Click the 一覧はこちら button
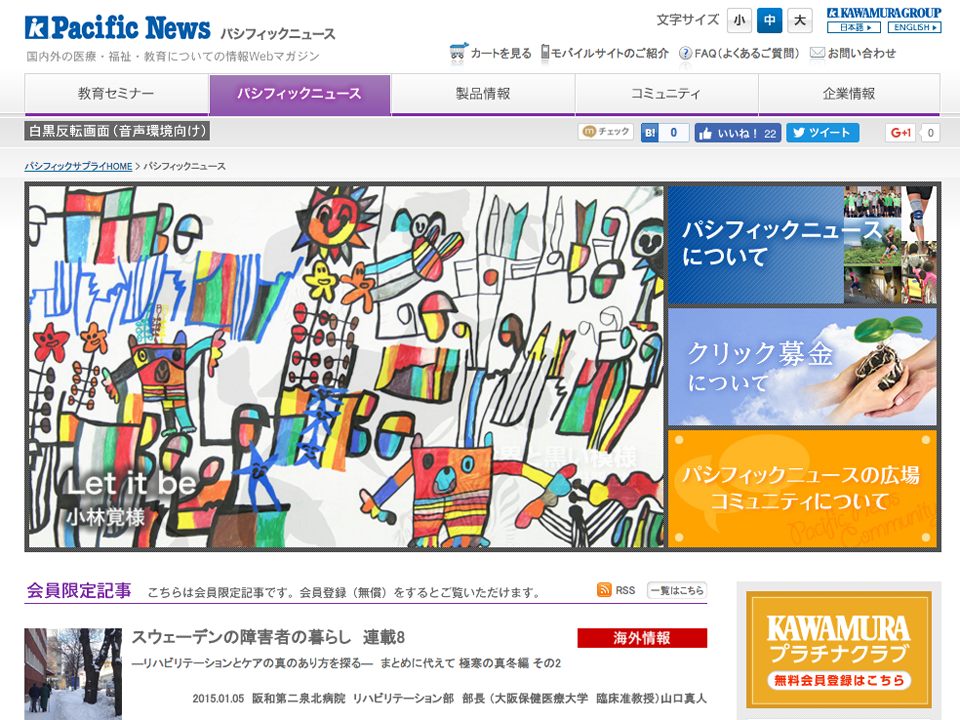This screenshot has width=960, height=720. pos(677,590)
